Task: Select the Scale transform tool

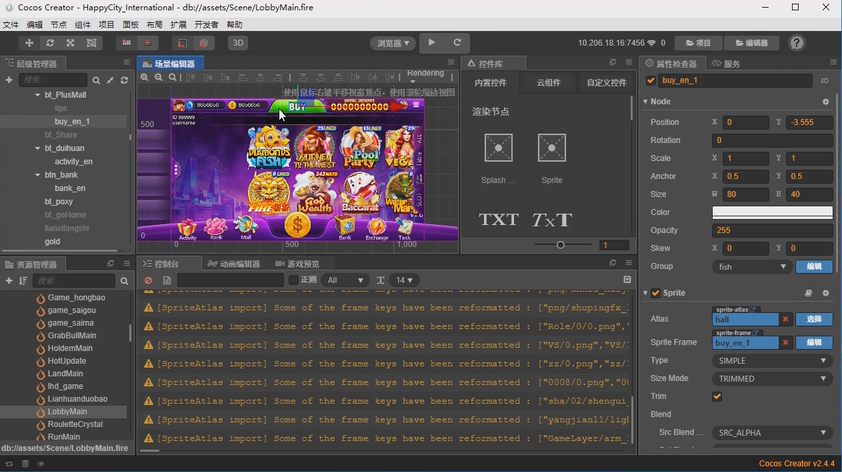Action: tap(70, 43)
